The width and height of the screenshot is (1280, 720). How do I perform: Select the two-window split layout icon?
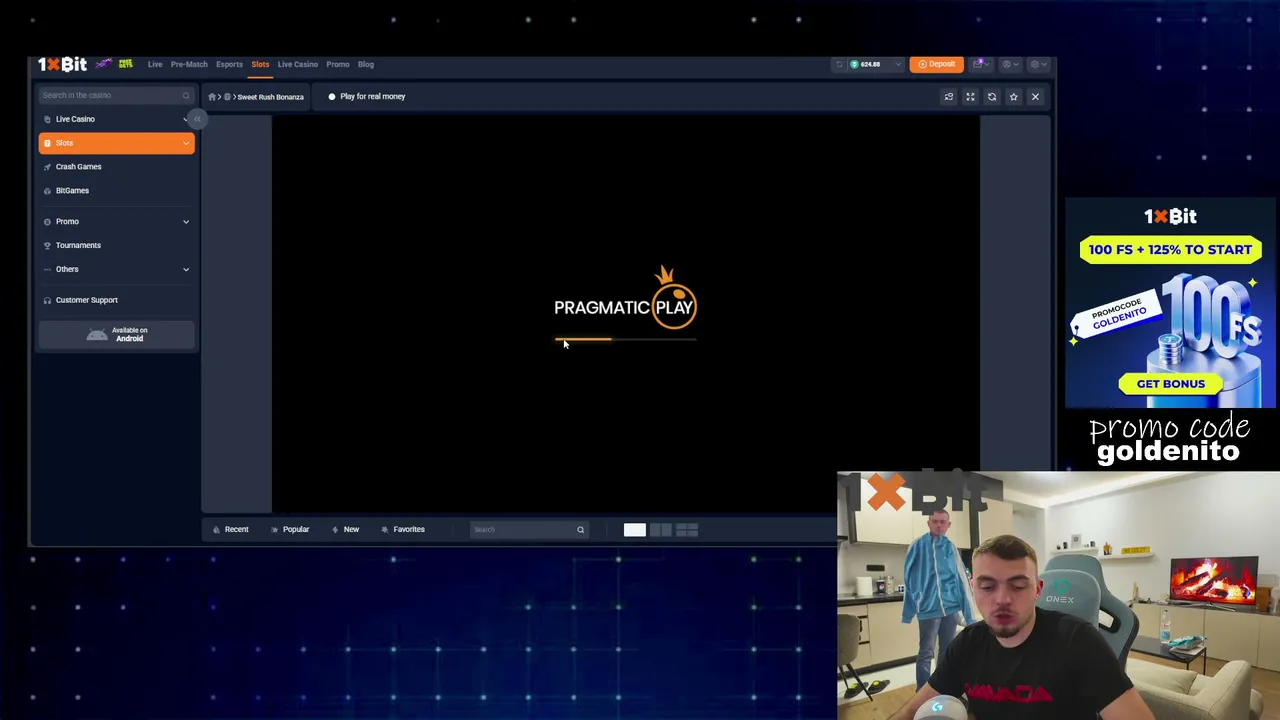[661, 530]
